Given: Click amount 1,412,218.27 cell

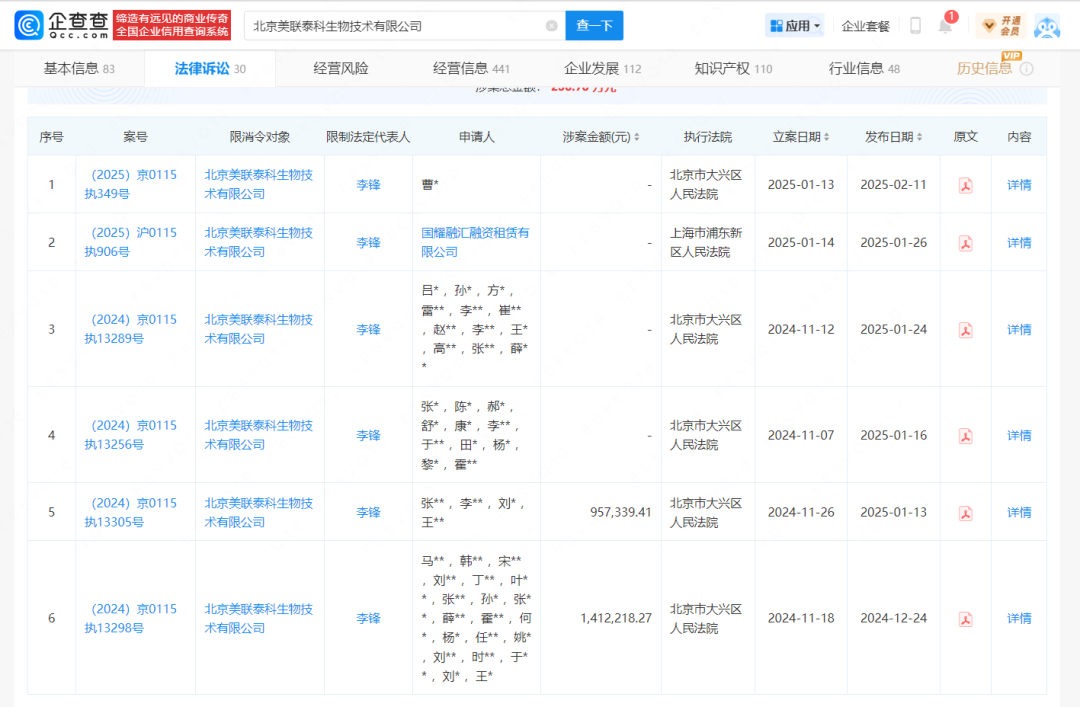Looking at the screenshot, I should coord(616,618).
